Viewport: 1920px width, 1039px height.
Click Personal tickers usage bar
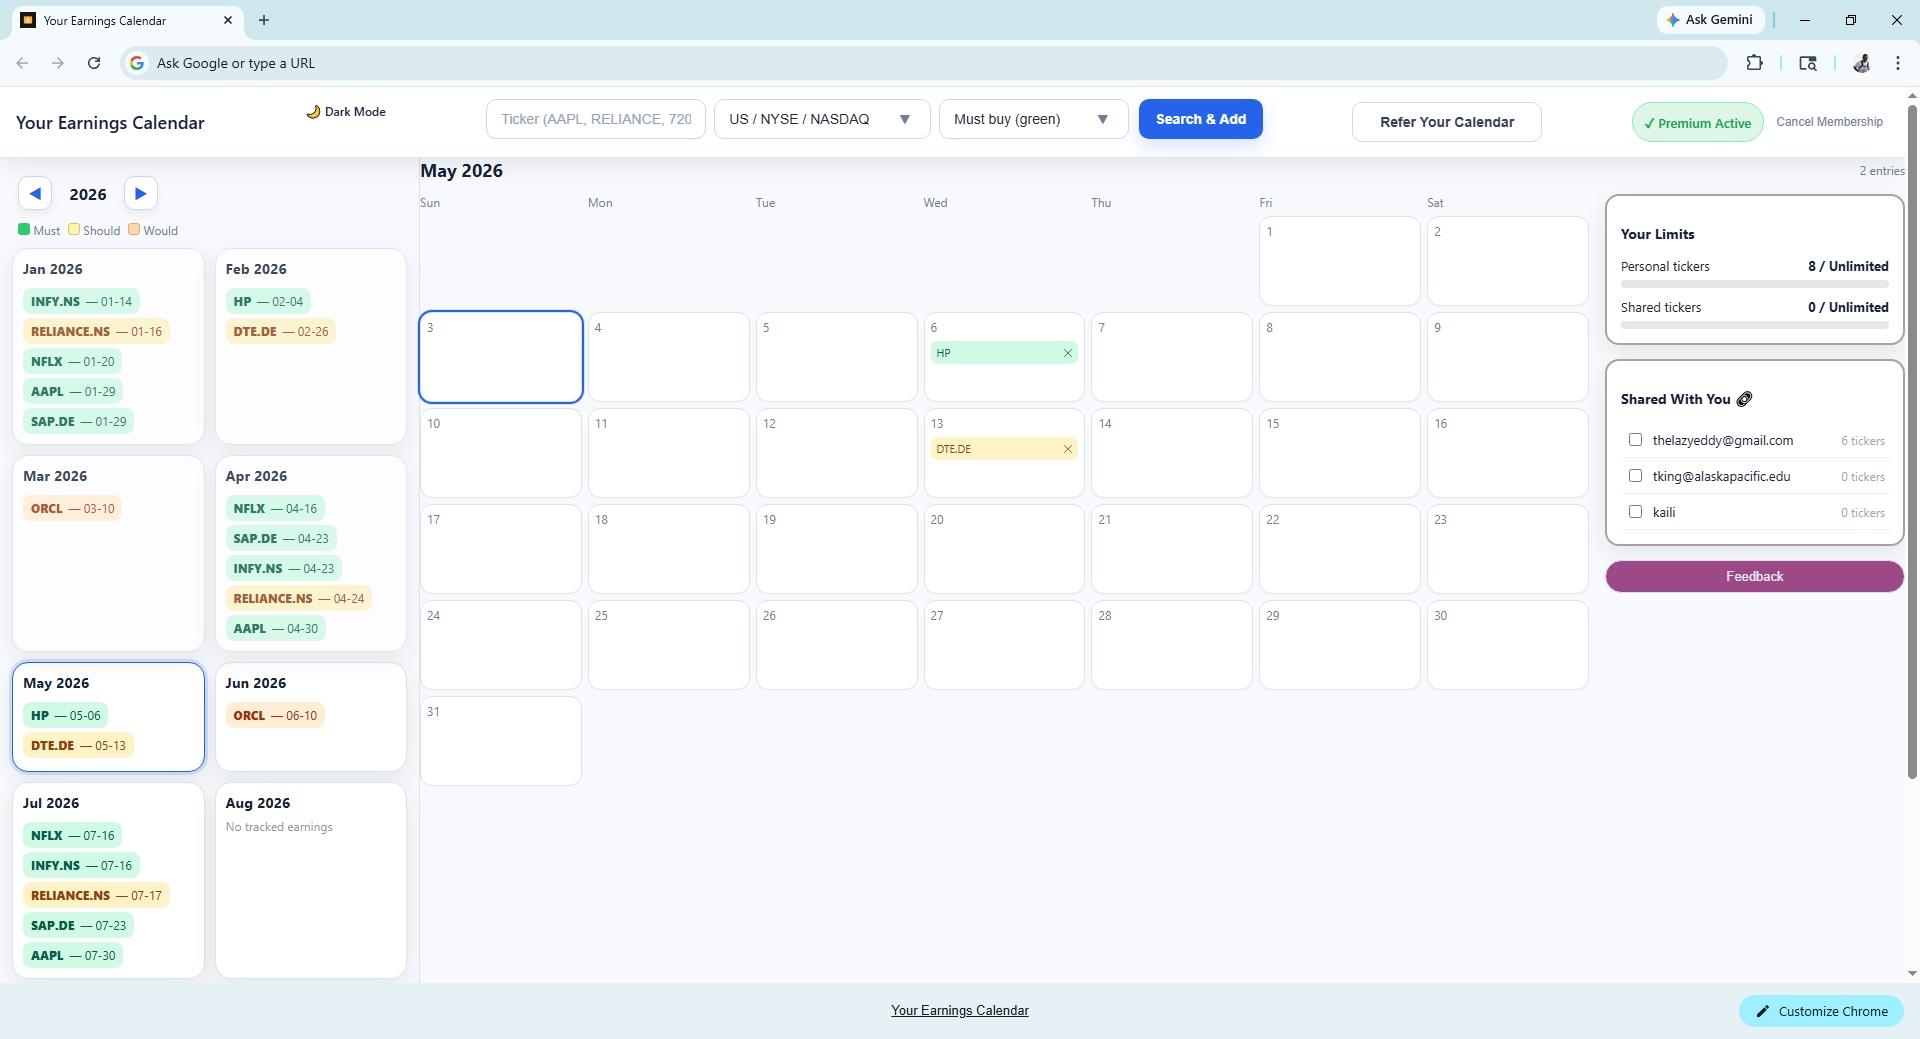1755,285
